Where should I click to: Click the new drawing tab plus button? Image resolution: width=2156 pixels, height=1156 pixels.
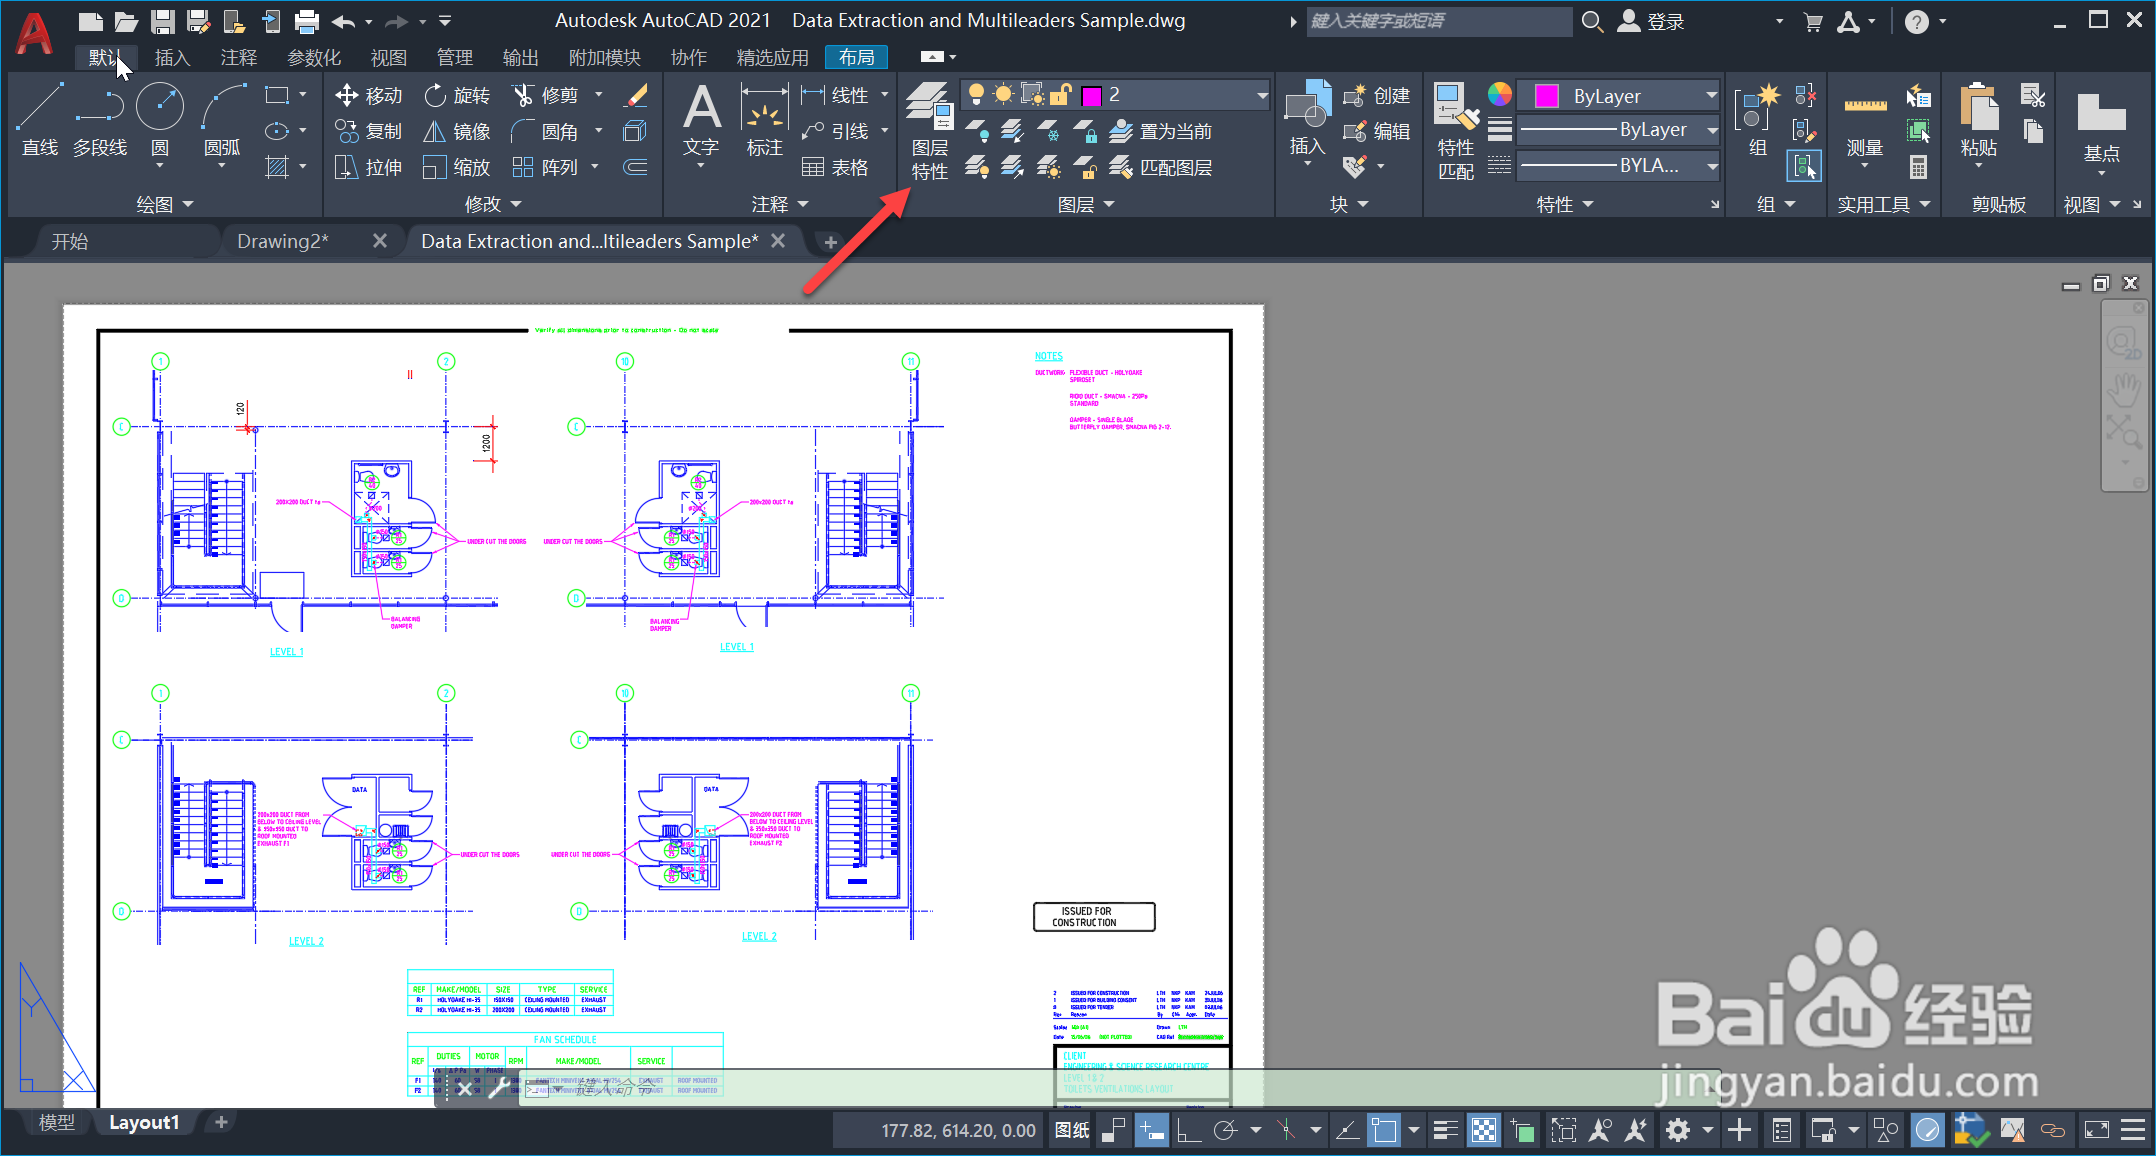(x=830, y=242)
